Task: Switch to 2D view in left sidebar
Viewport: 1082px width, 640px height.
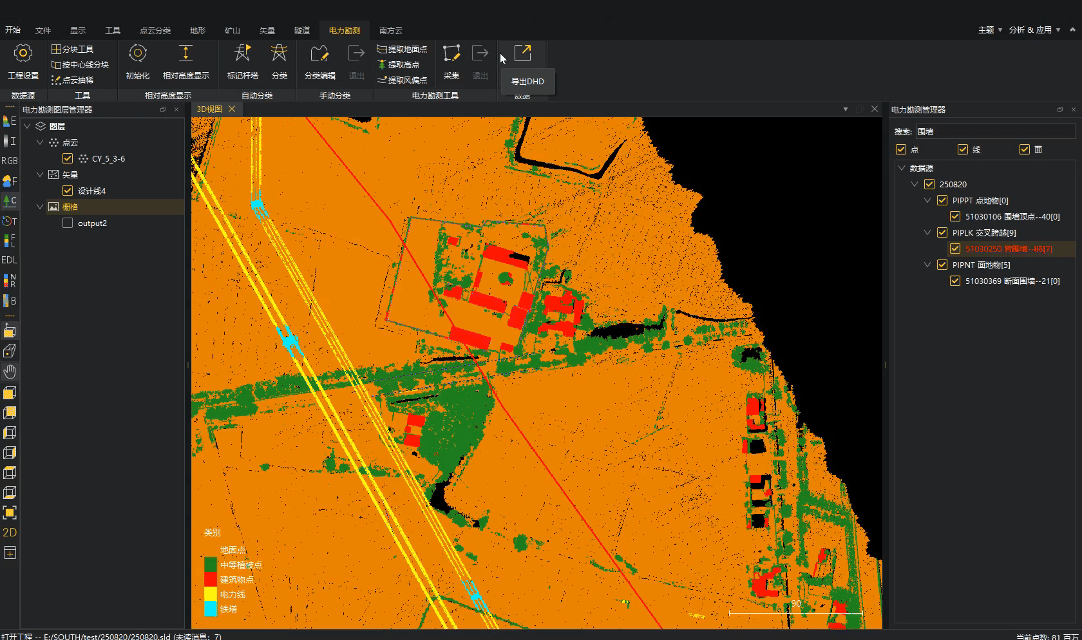Action: pos(9,532)
